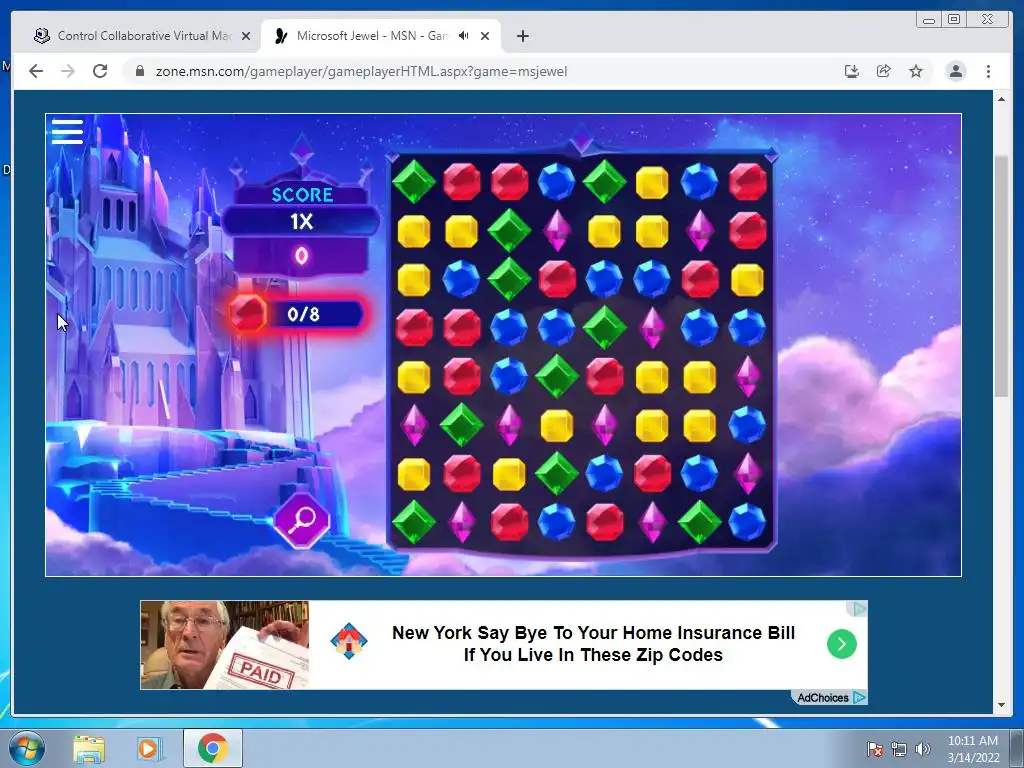The height and width of the screenshot is (768, 1024).
Task: Select the pink gem in row eight, column two
Action: pos(462,522)
